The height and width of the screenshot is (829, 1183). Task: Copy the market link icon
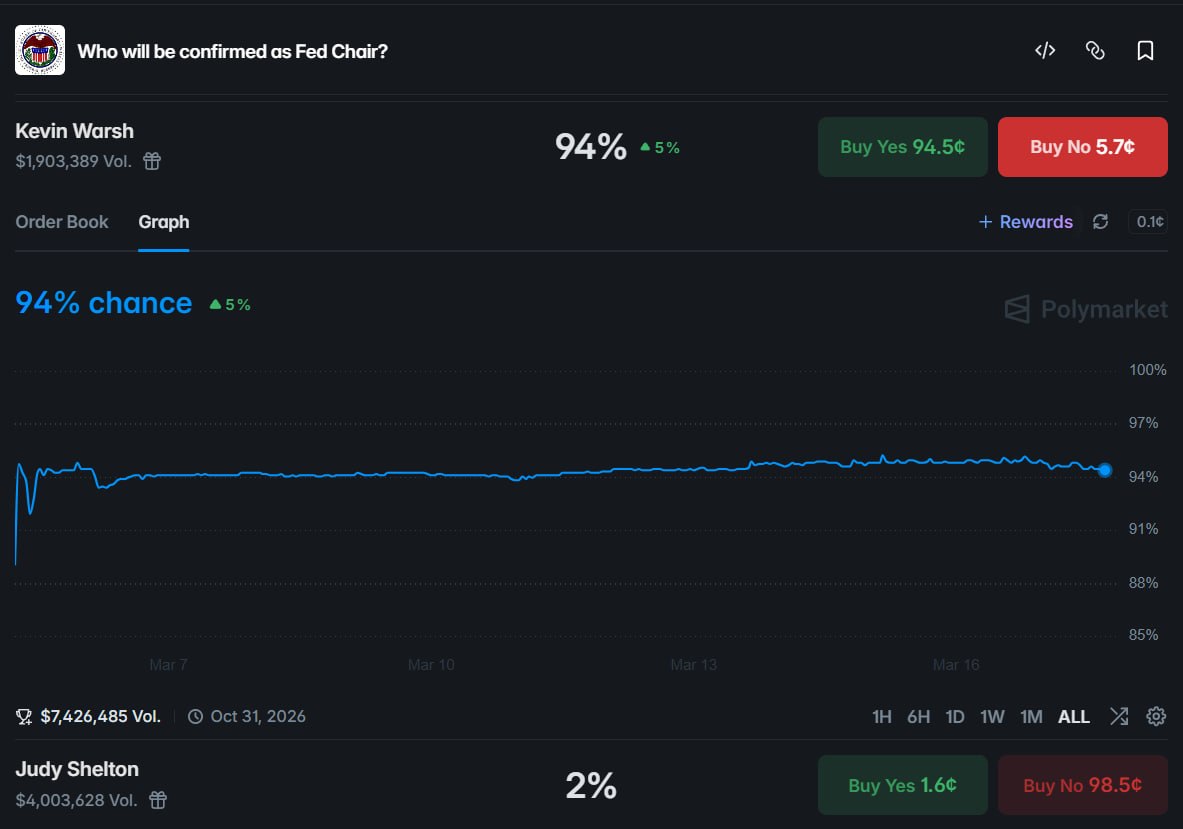[x=1095, y=51]
